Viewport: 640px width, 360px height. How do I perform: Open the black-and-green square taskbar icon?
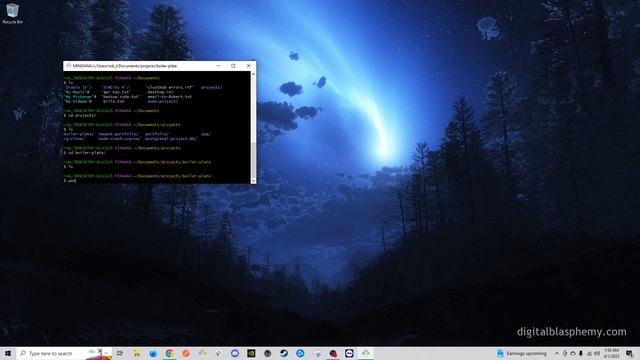(251, 353)
